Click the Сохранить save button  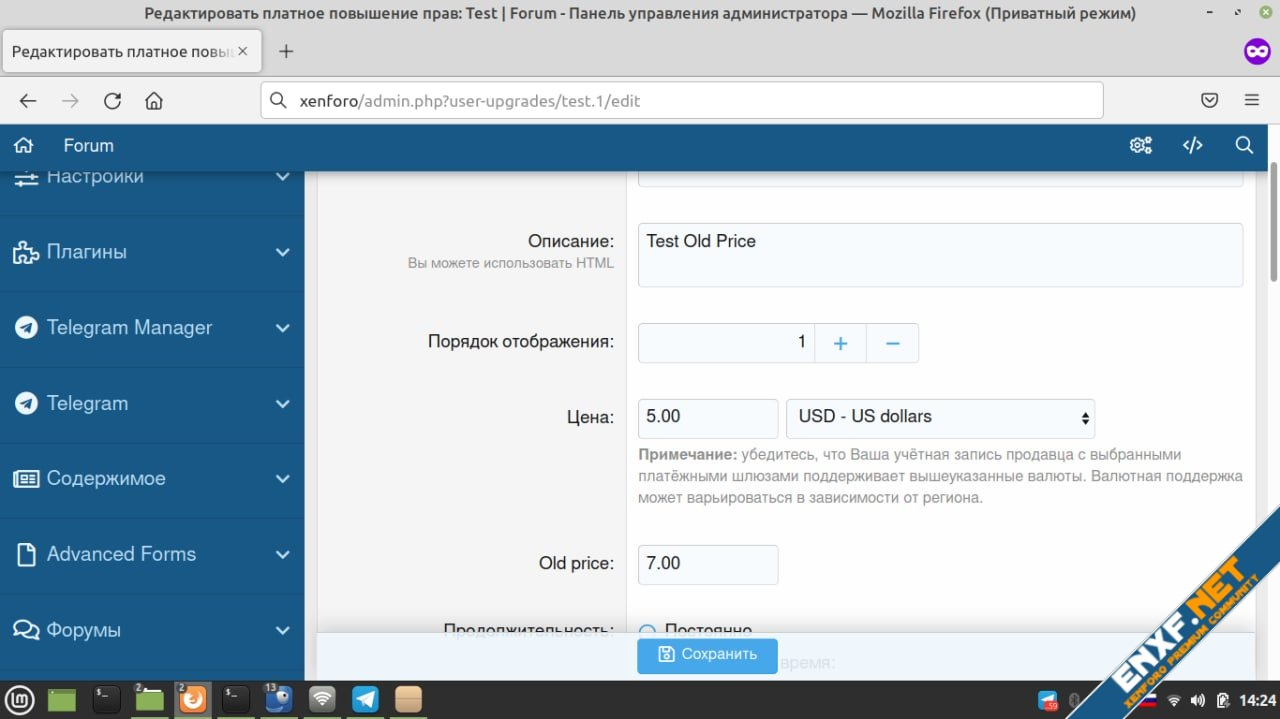tap(707, 655)
